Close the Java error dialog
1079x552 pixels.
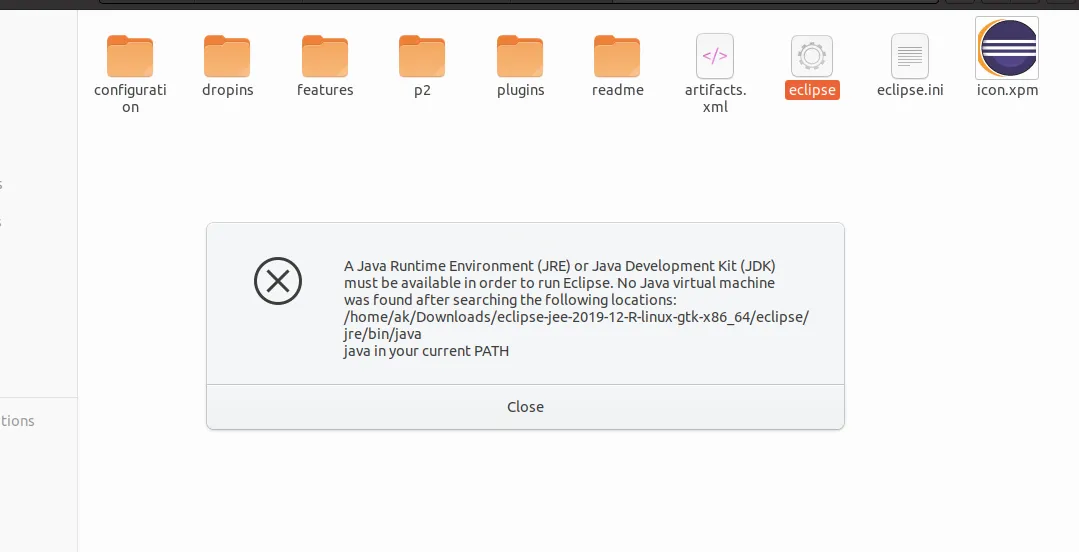pyautogui.click(x=525, y=407)
